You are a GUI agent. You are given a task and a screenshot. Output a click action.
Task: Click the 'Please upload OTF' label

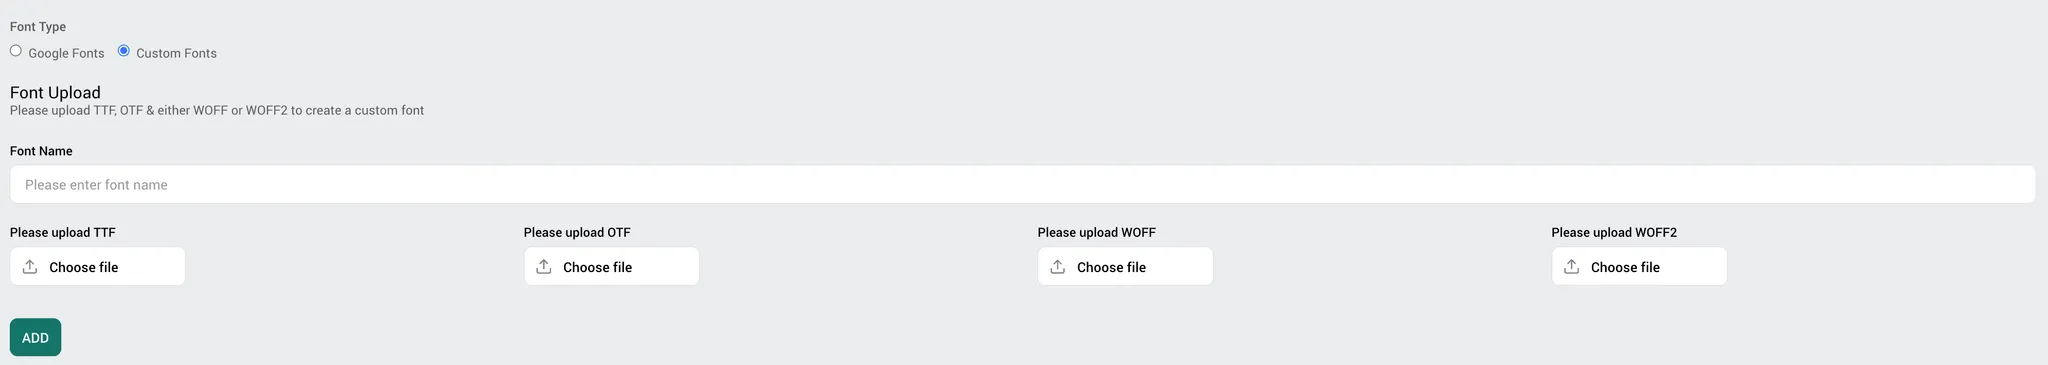point(577,232)
